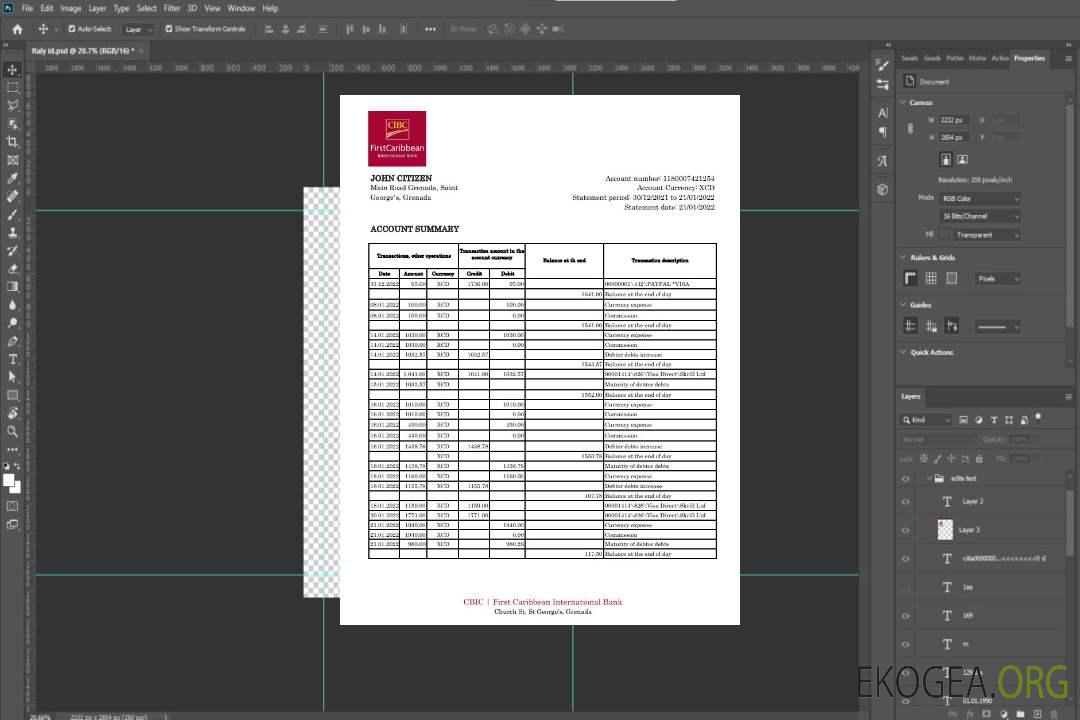Screen dimensions: 1080x720
Task: Collapse the Rulers & Grids section
Action: [903, 258]
